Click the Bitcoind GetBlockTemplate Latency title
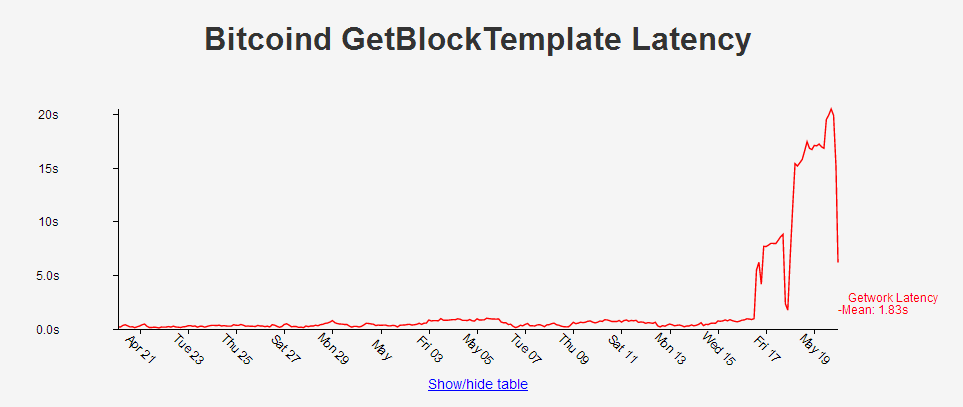 click(x=477, y=39)
